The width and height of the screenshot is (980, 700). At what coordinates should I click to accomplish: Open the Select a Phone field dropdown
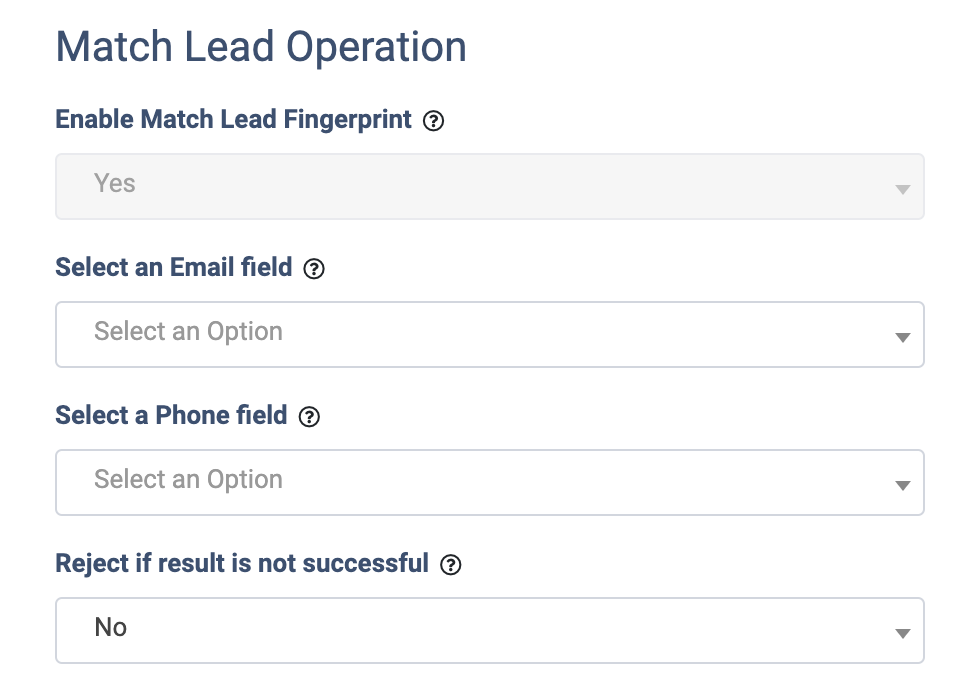[x=489, y=482]
